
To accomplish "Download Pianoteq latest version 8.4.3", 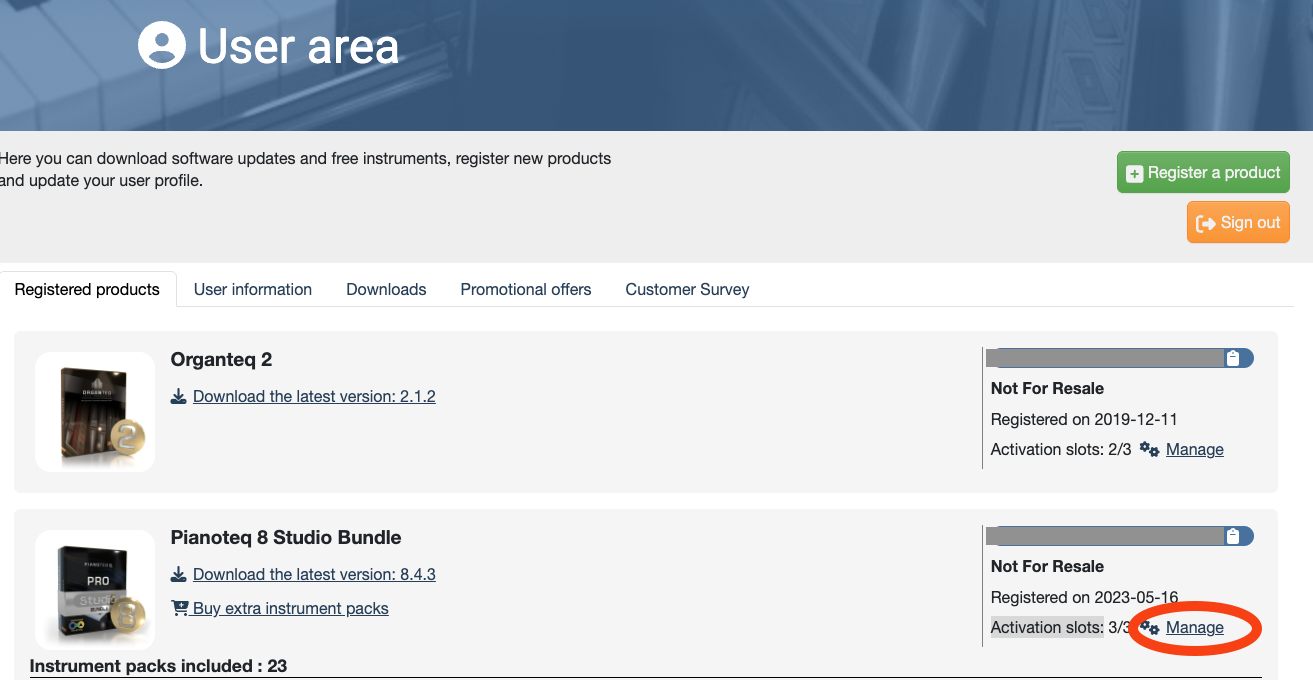I will coord(314,574).
